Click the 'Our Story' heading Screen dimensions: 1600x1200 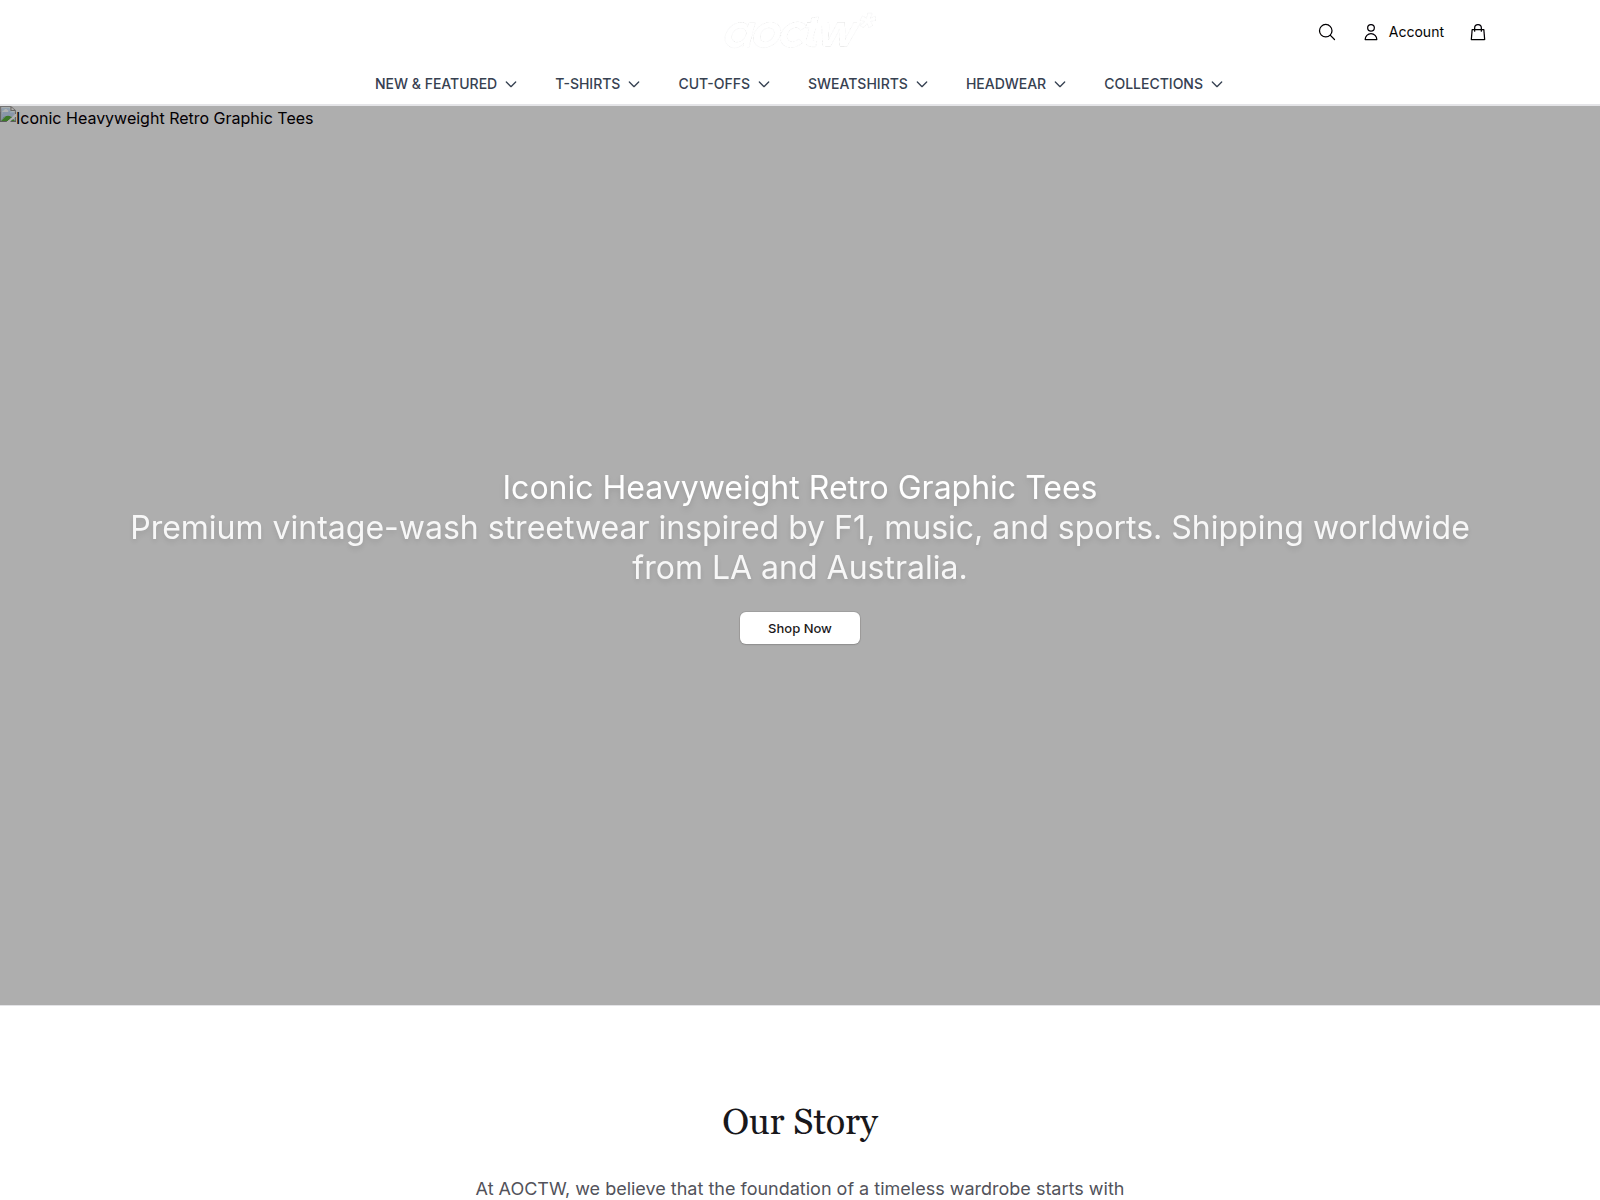[x=800, y=1121]
